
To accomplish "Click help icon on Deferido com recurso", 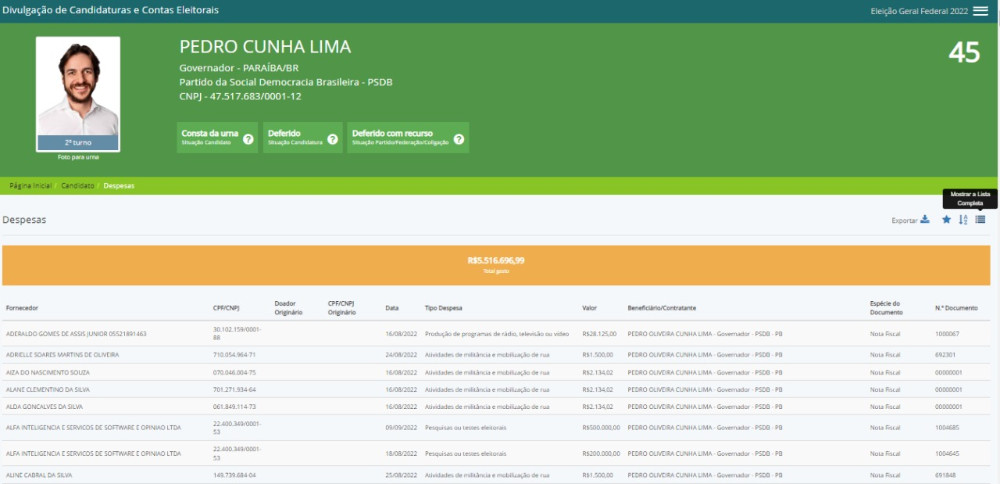I will 458,139.
